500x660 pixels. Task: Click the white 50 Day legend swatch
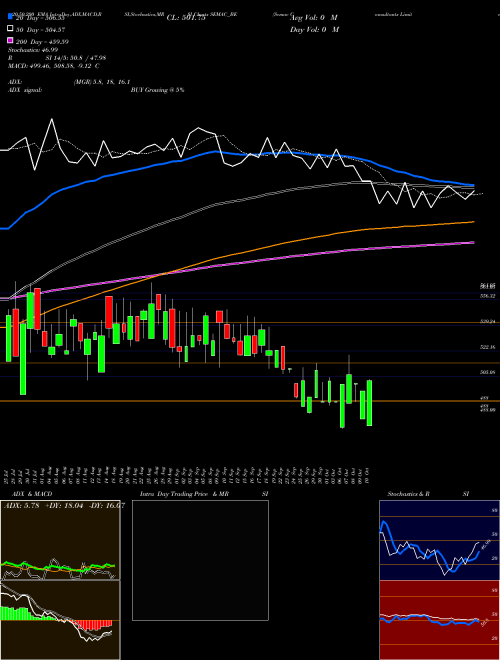(x=11, y=29)
